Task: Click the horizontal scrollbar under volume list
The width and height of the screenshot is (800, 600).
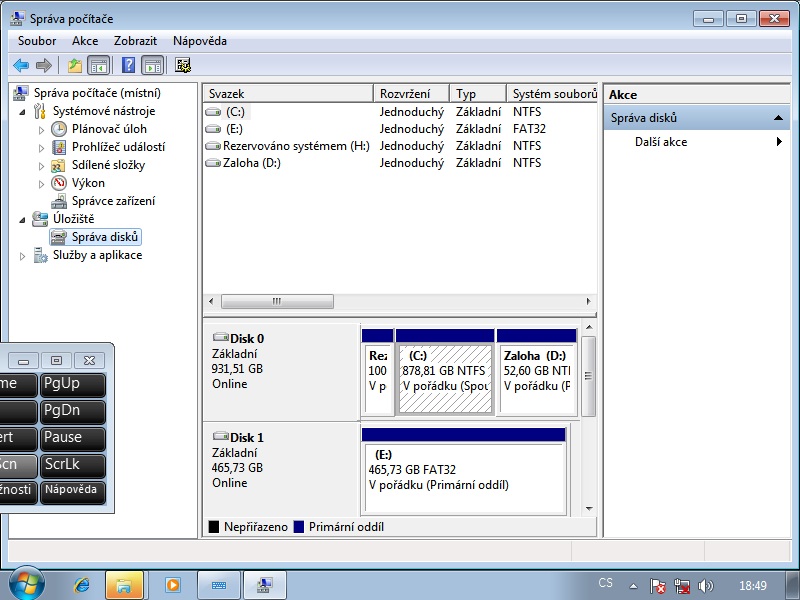Action: click(x=400, y=301)
